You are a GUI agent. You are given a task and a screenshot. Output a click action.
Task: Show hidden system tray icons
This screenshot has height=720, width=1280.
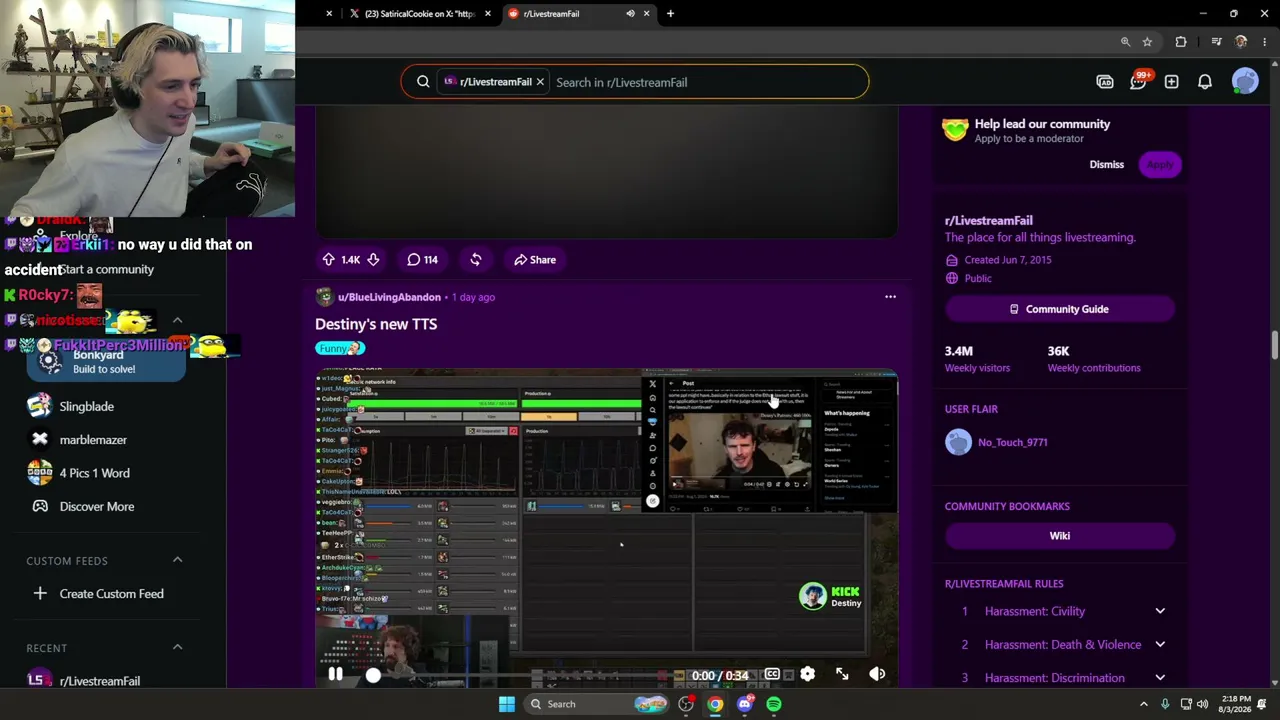(1144, 704)
